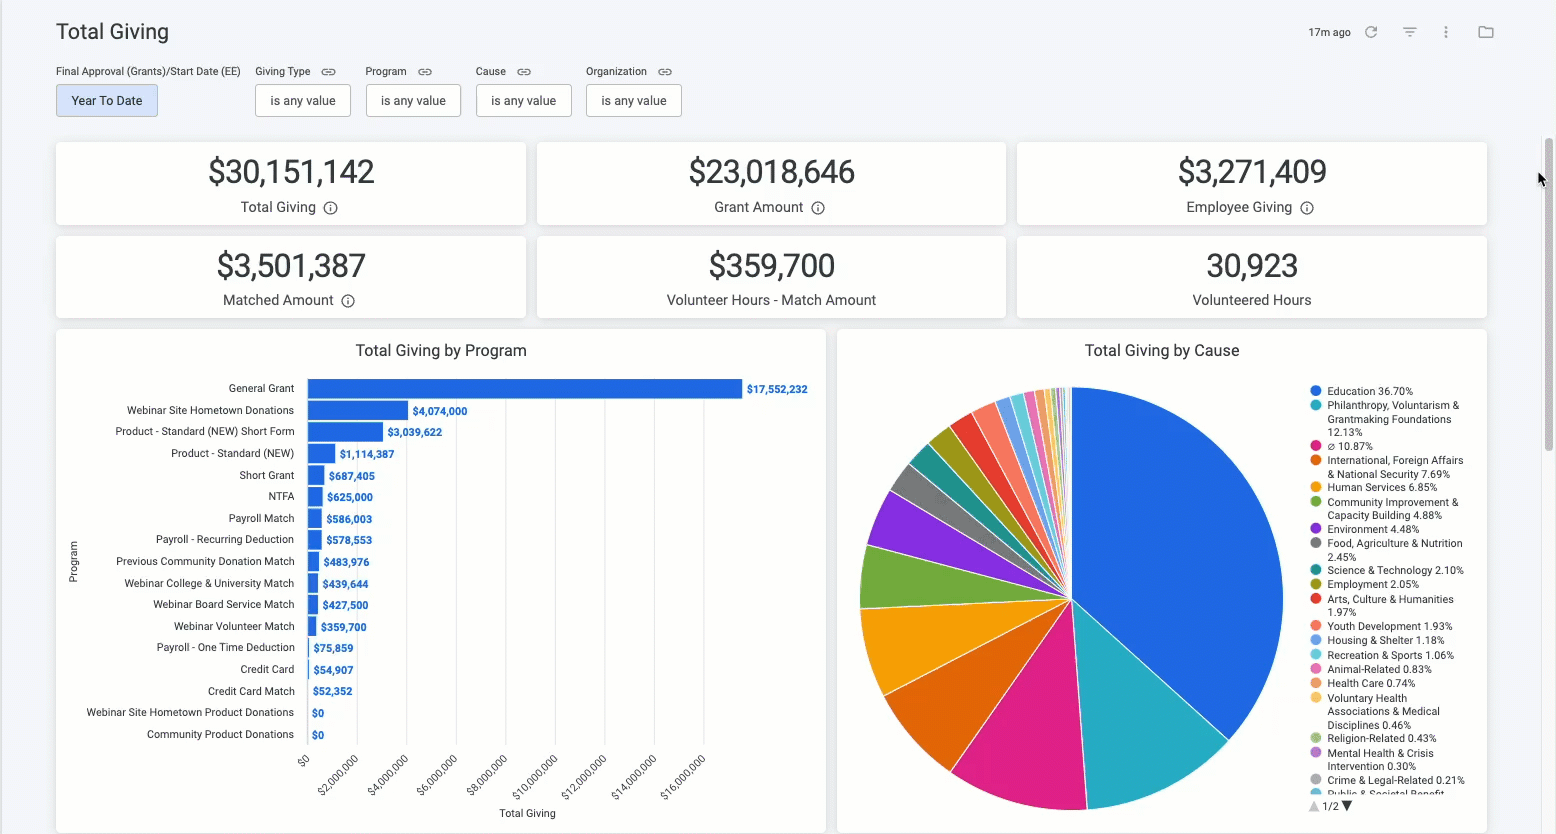Click the link icon beside Giving Type

(328, 72)
